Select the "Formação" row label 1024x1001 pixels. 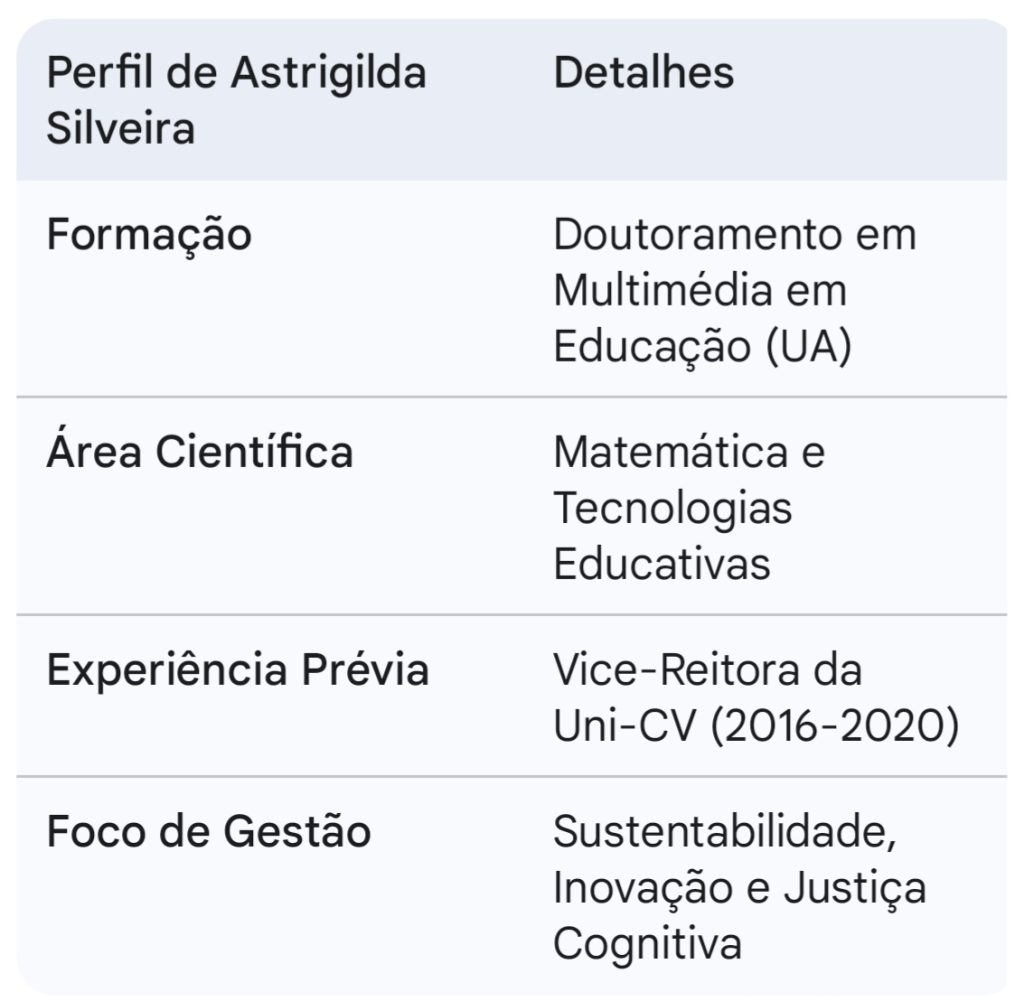tap(149, 235)
